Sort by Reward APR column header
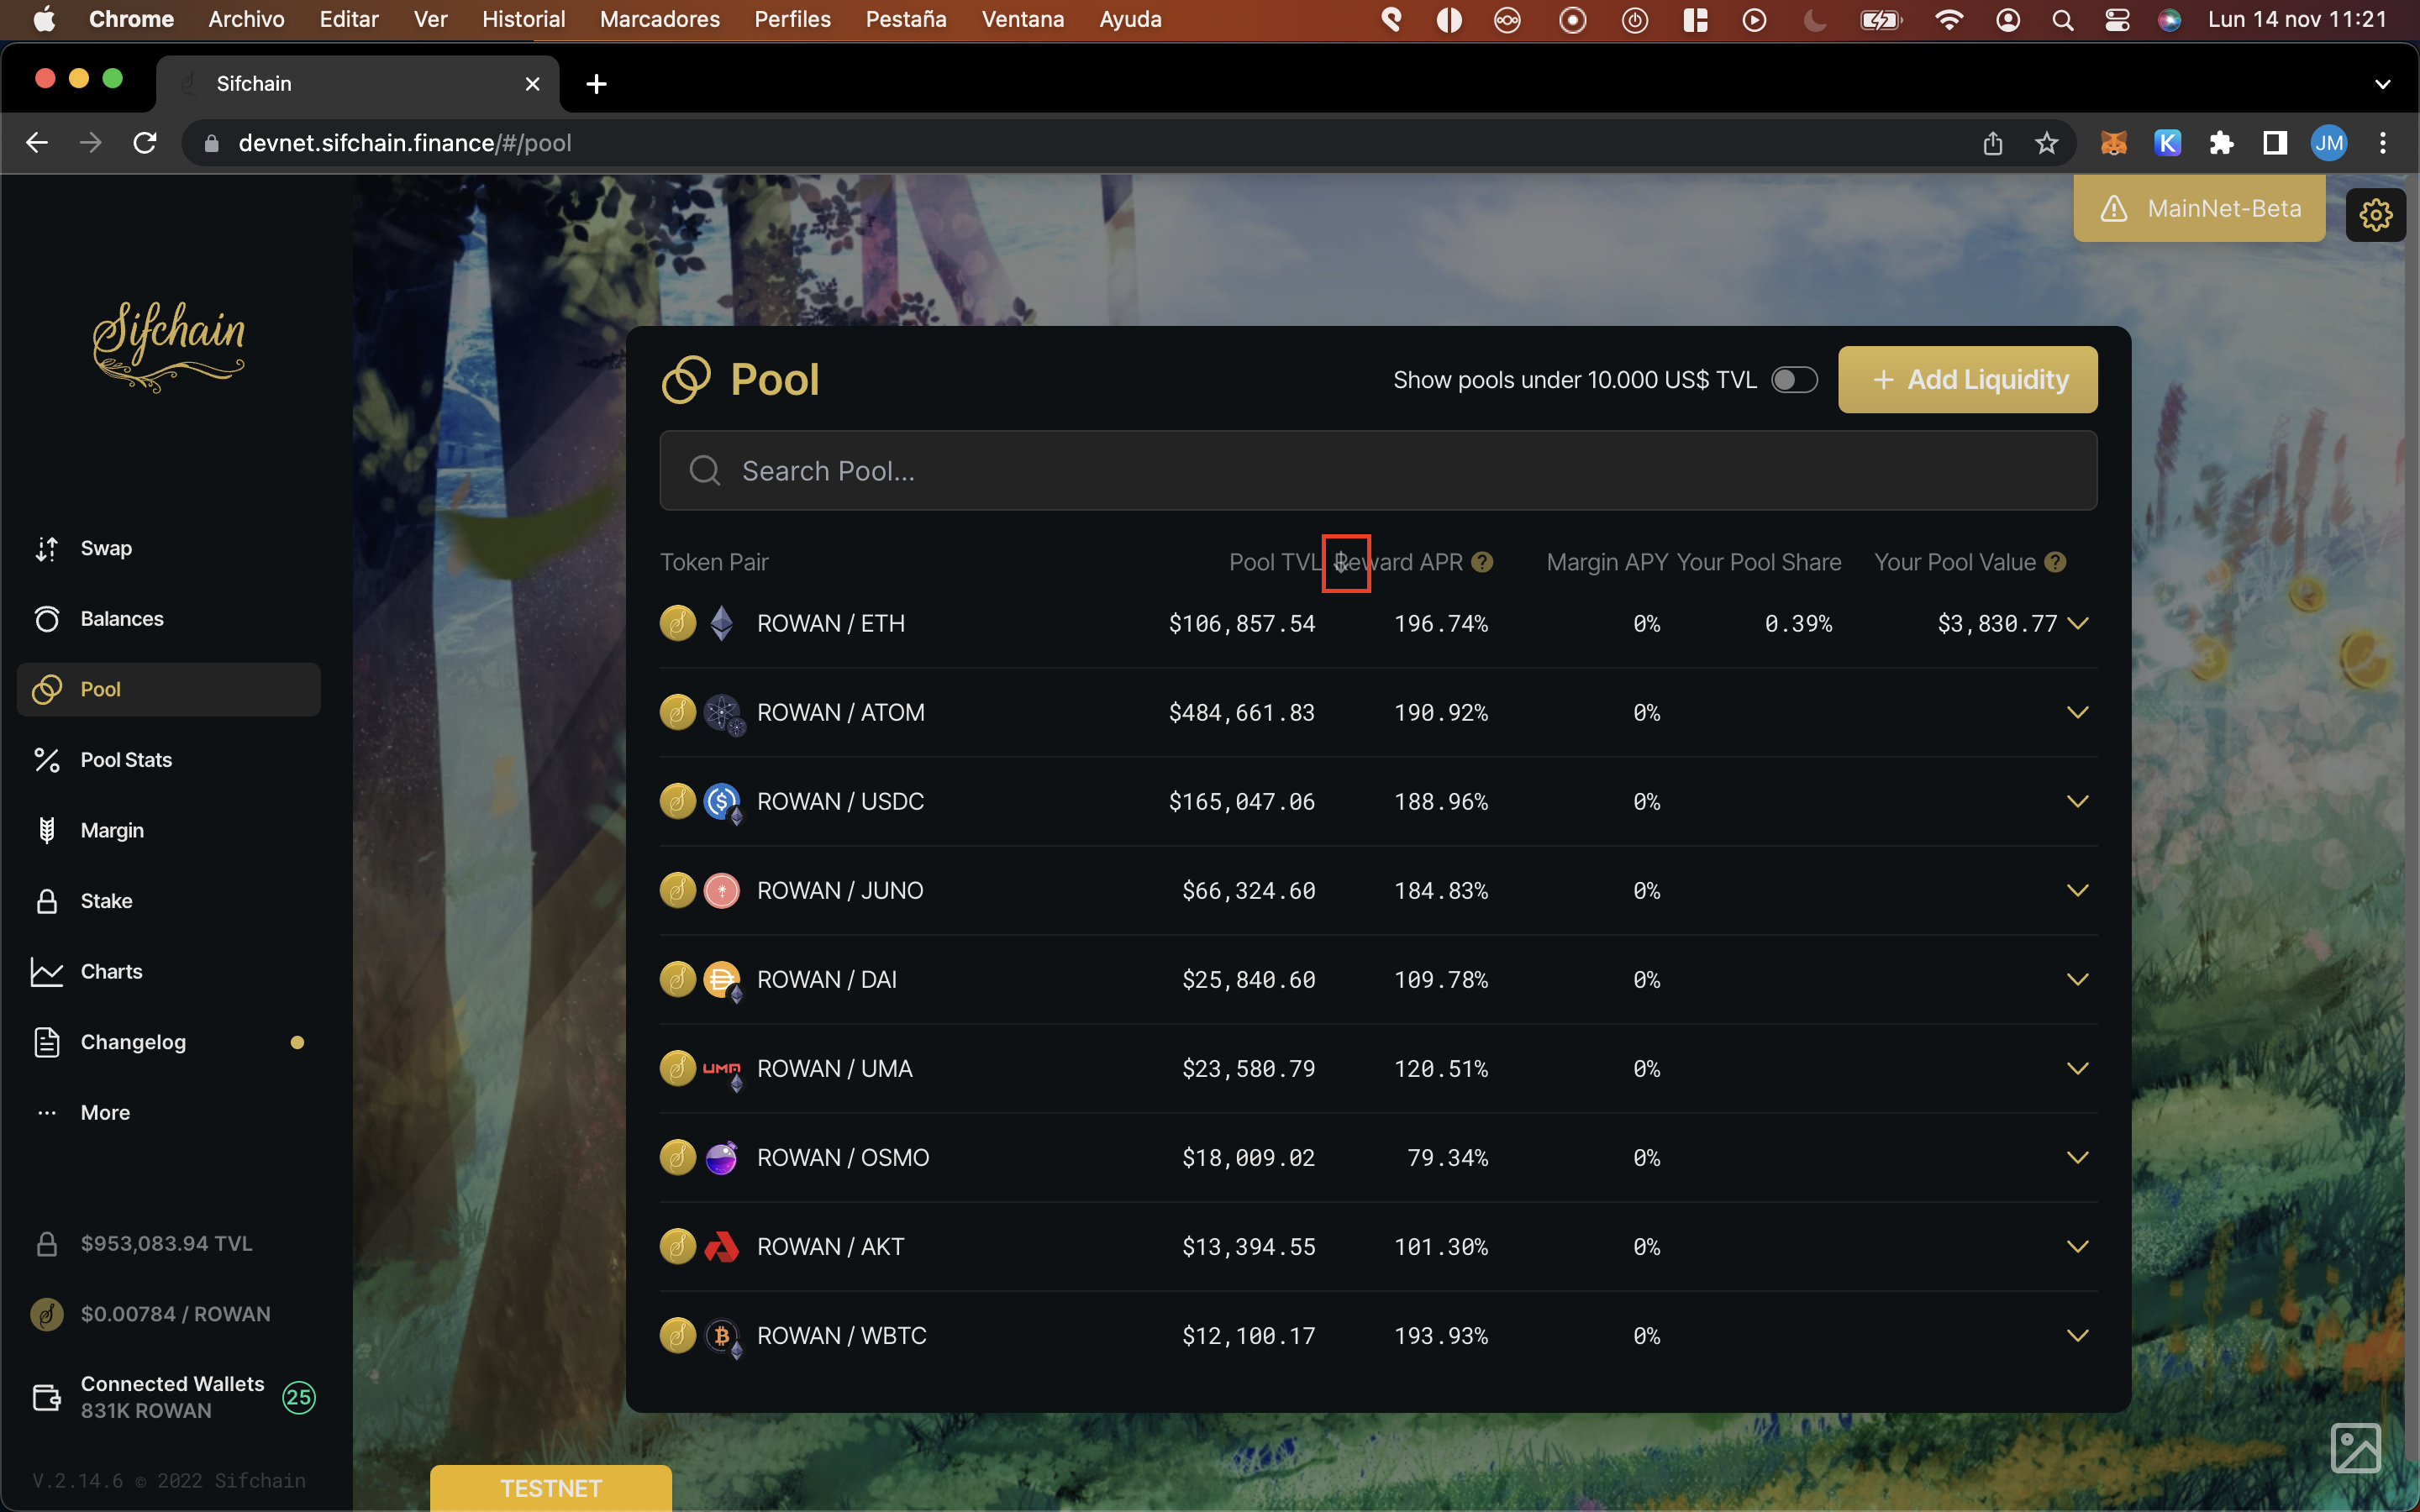 [x=1400, y=562]
